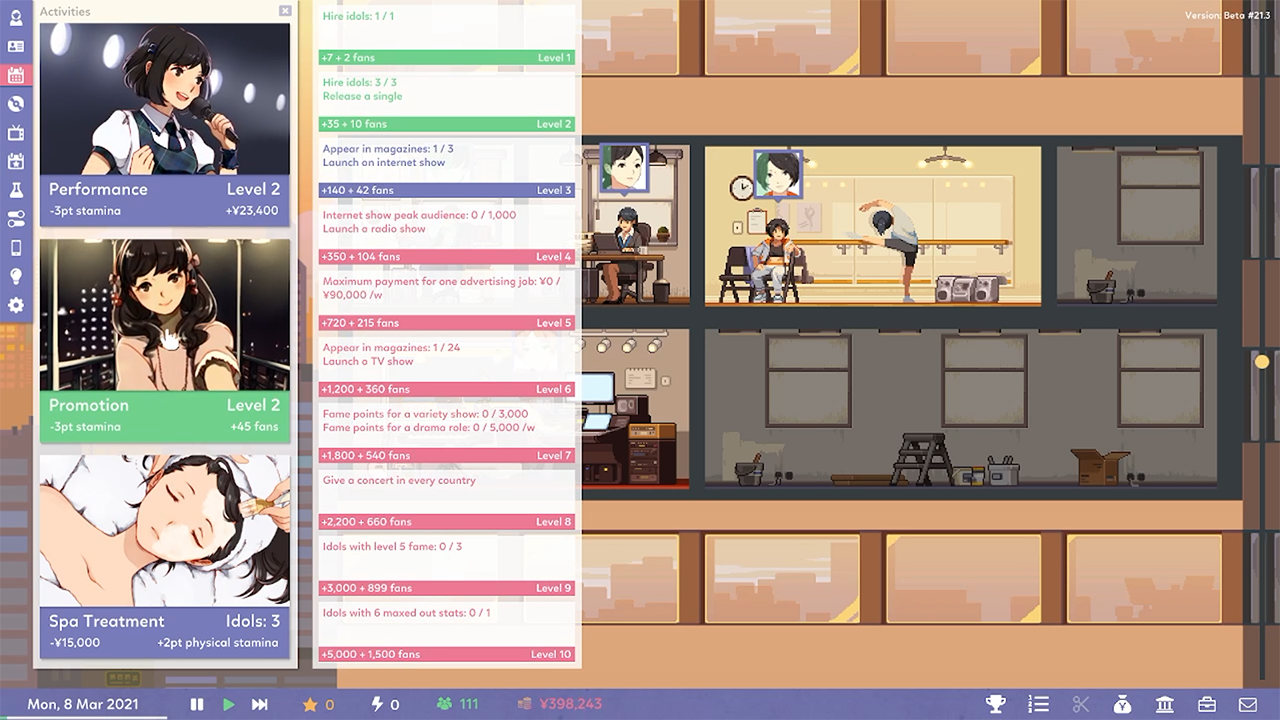Choose the Promotion Level 2 activity
This screenshot has height=720, width=1280.
(x=165, y=340)
